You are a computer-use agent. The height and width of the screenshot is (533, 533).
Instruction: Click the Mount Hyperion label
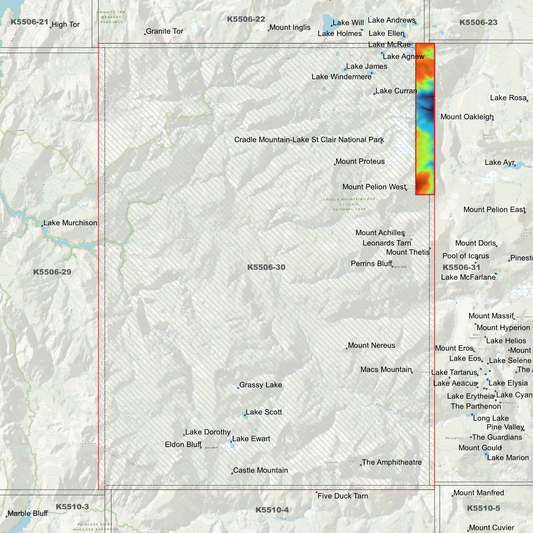pyautogui.click(x=503, y=328)
